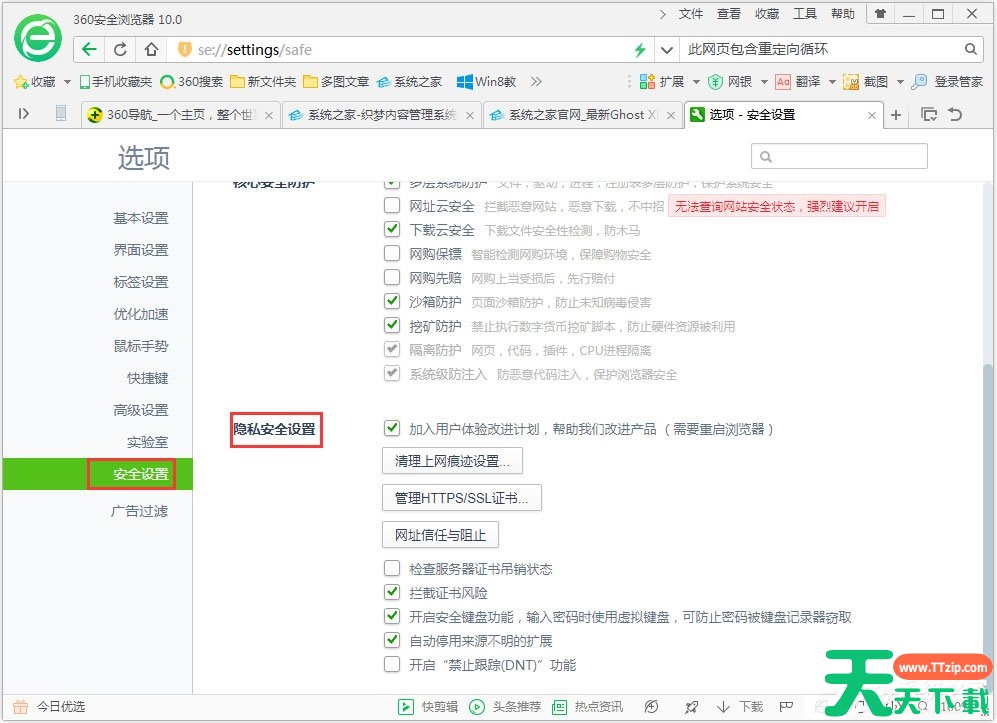Open the 工具 menu

click(x=805, y=14)
